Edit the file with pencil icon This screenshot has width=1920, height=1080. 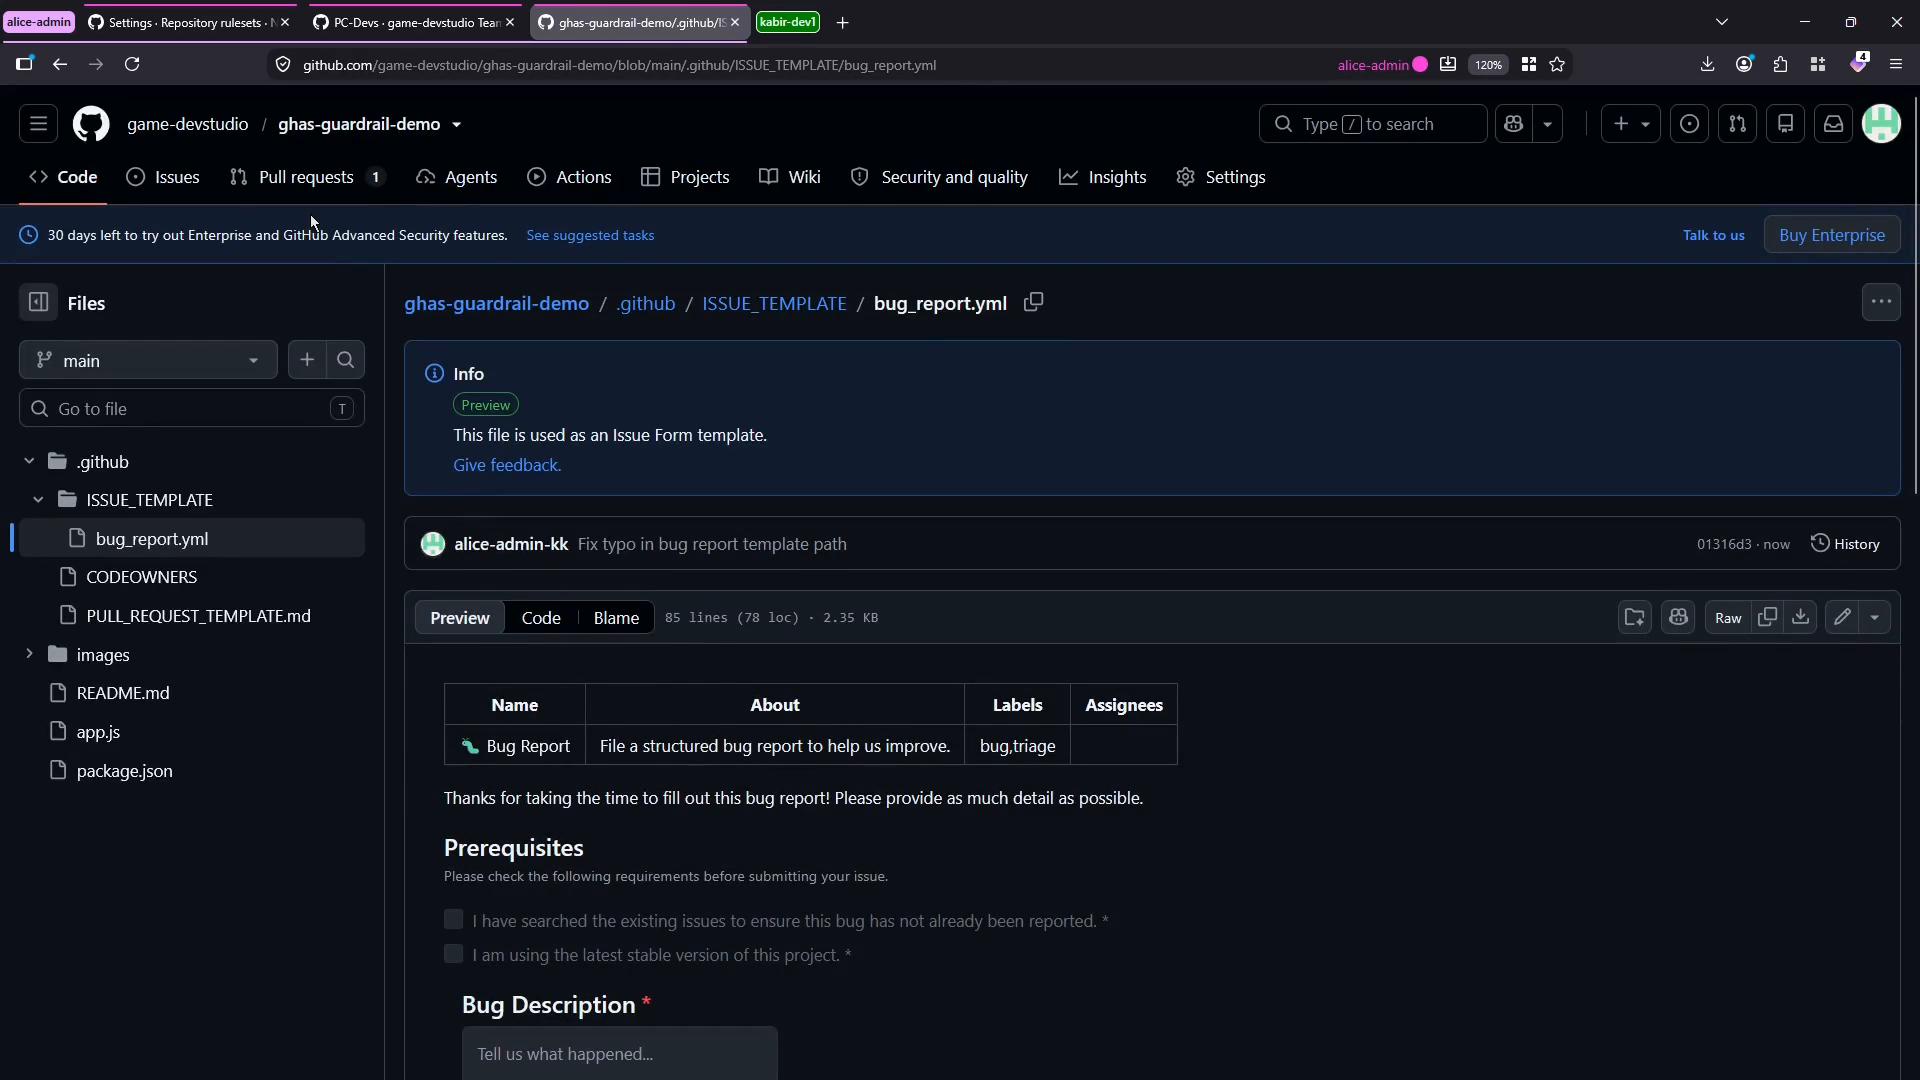tap(1842, 618)
